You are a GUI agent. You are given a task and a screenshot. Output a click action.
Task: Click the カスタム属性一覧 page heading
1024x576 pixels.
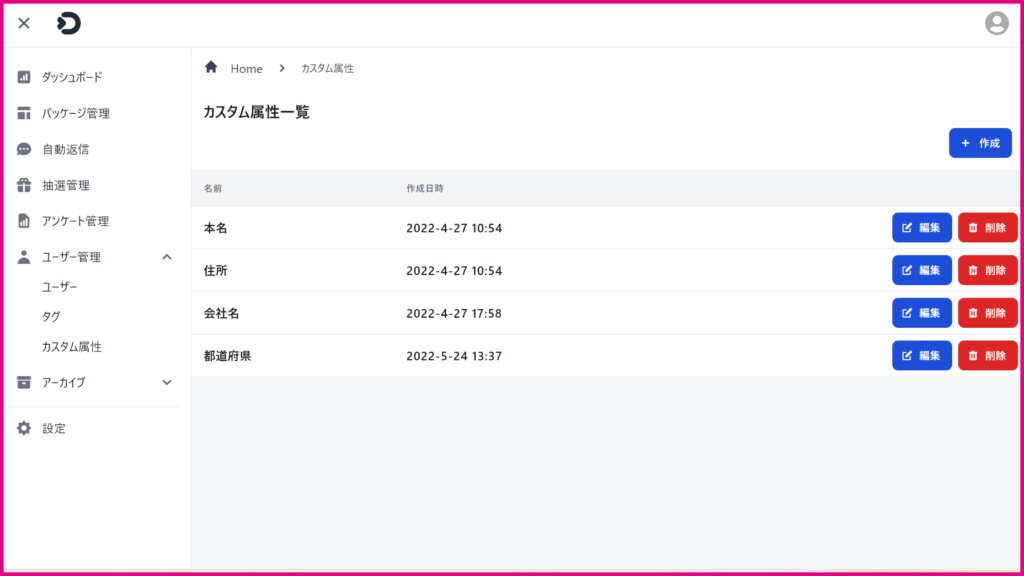click(x=257, y=112)
